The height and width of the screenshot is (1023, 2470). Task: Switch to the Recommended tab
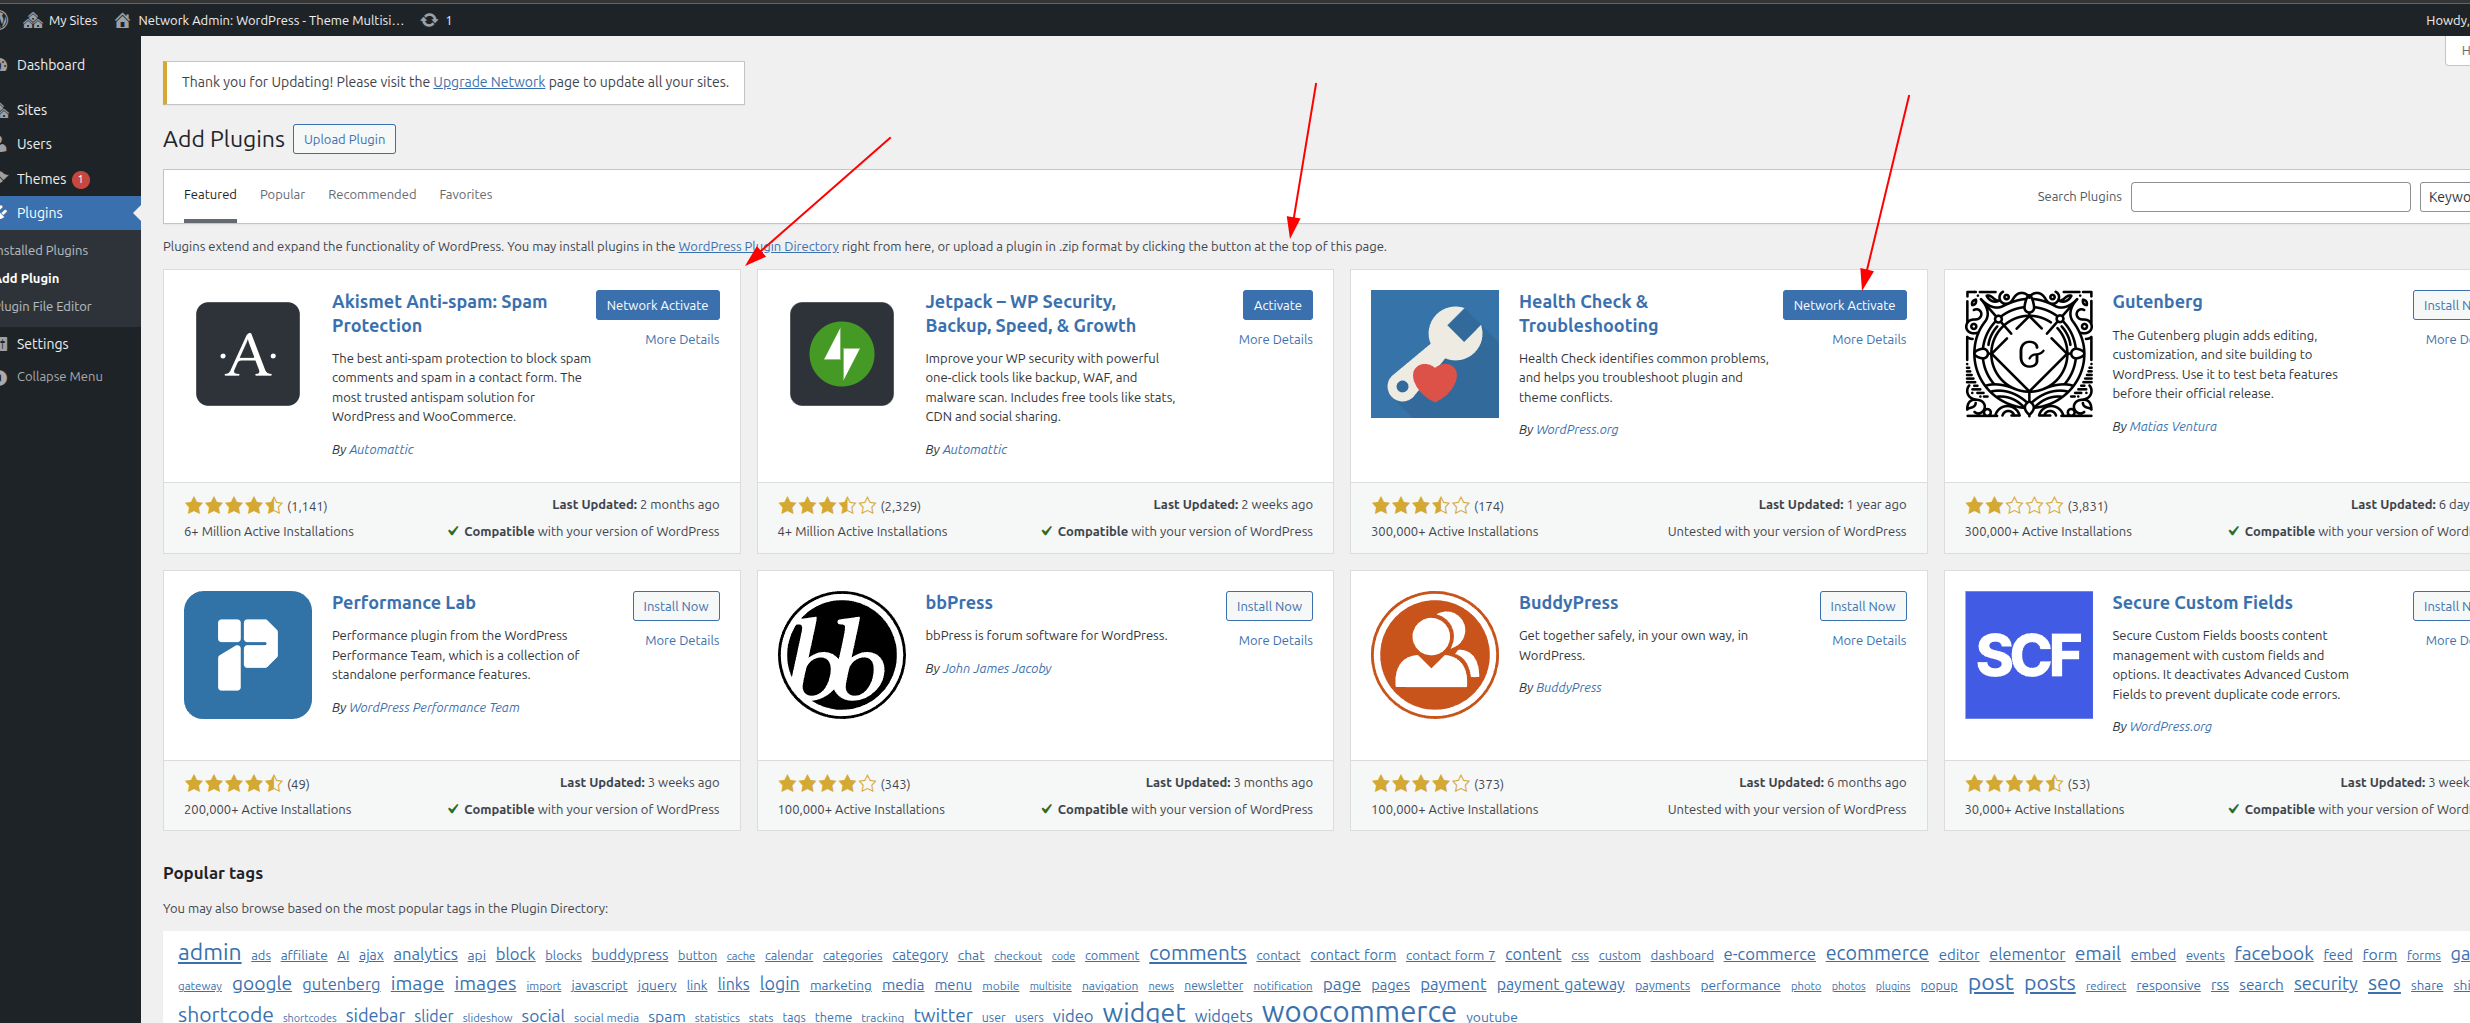[x=372, y=195]
